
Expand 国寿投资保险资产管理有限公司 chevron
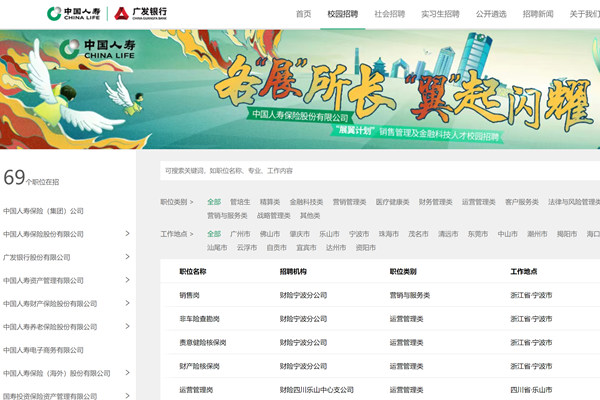127,395
